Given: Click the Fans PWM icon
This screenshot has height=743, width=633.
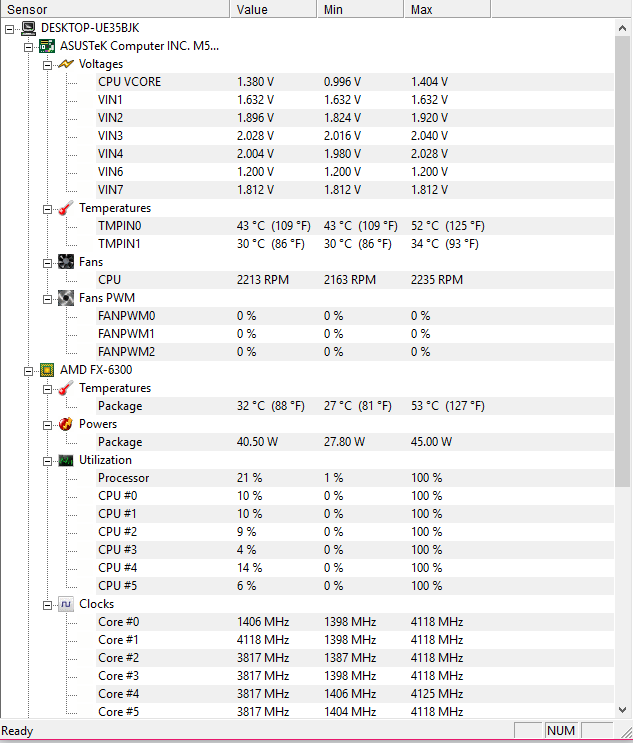Looking at the screenshot, I should tap(66, 298).
